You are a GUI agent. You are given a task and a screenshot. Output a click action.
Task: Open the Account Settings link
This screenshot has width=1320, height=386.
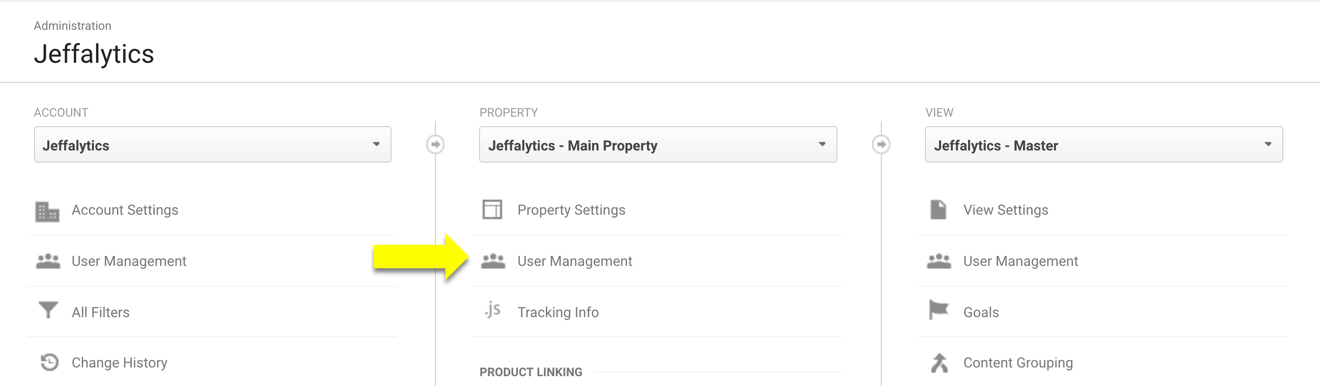point(125,210)
